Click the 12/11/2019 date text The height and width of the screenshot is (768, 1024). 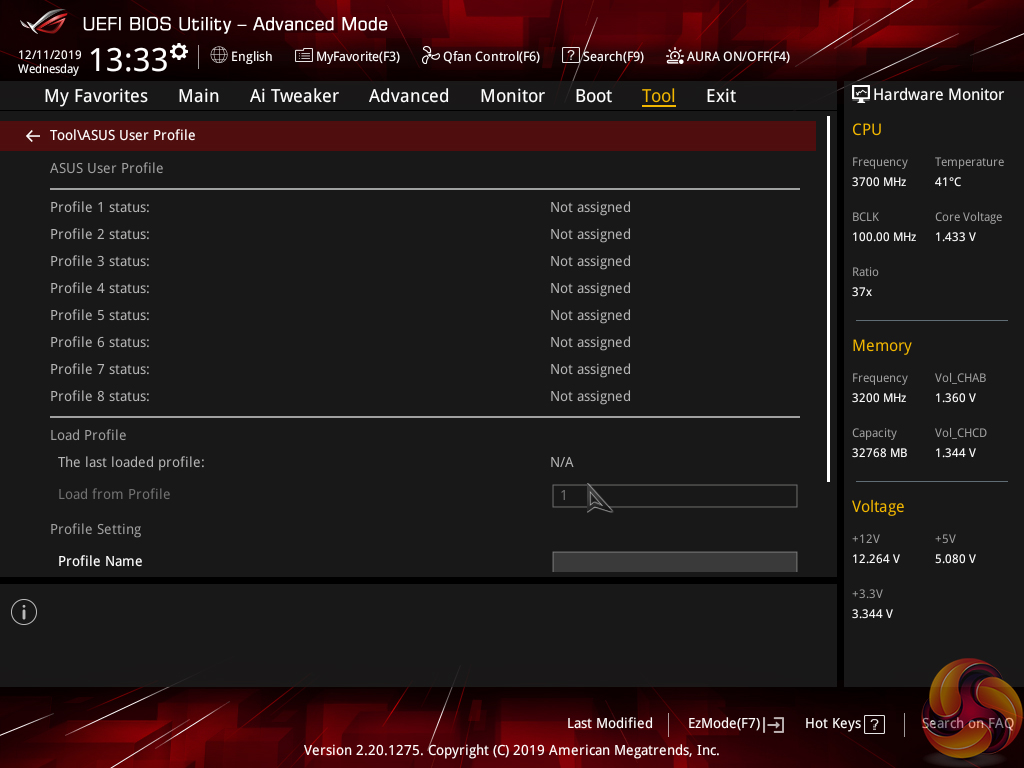coord(50,54)
